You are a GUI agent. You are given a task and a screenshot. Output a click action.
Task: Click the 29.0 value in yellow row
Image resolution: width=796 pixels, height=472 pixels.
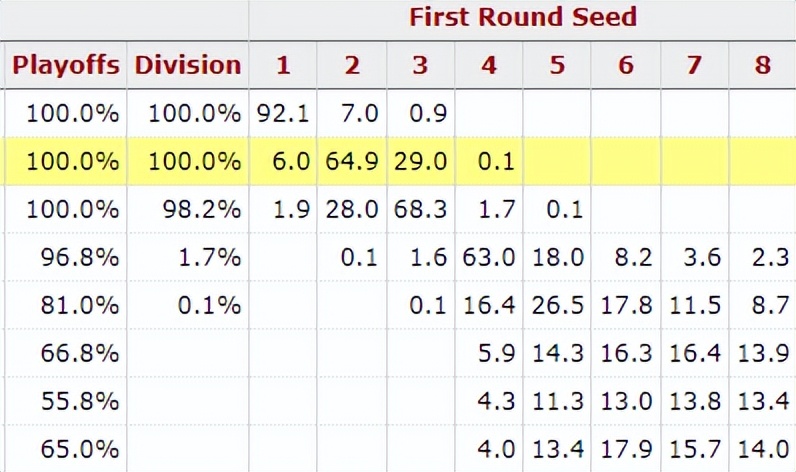pos(420,162)
